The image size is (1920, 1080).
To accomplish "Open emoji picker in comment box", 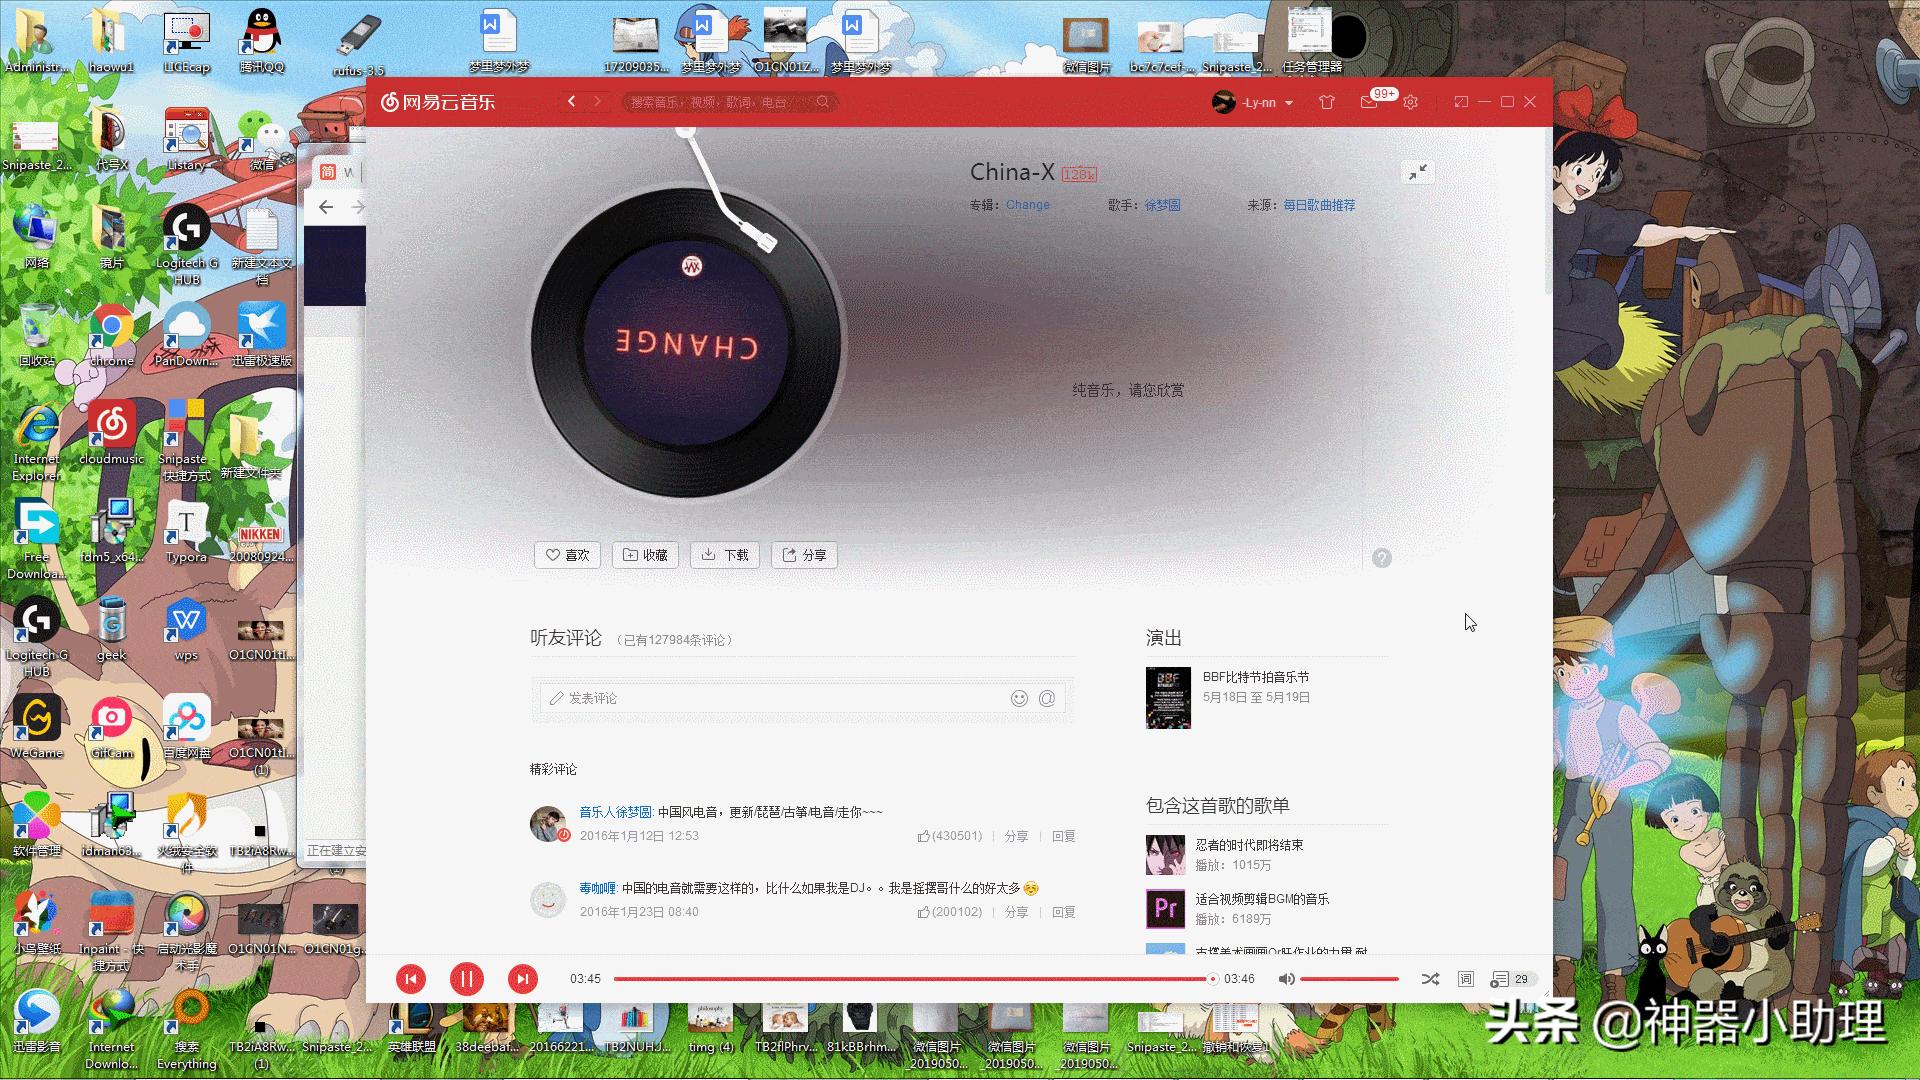I will (x=1019, y=698).
